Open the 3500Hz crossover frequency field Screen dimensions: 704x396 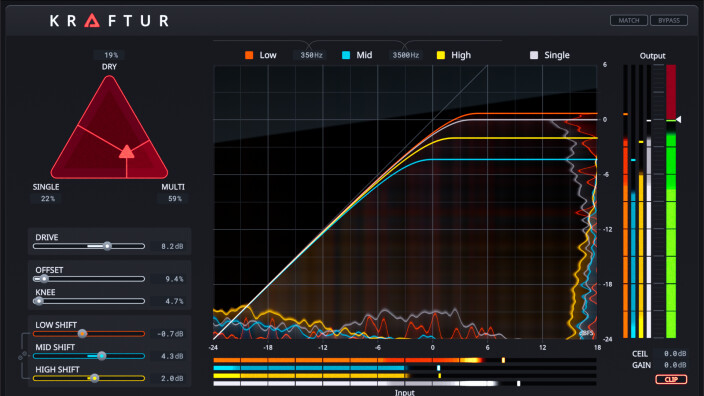tap(405, 55)
